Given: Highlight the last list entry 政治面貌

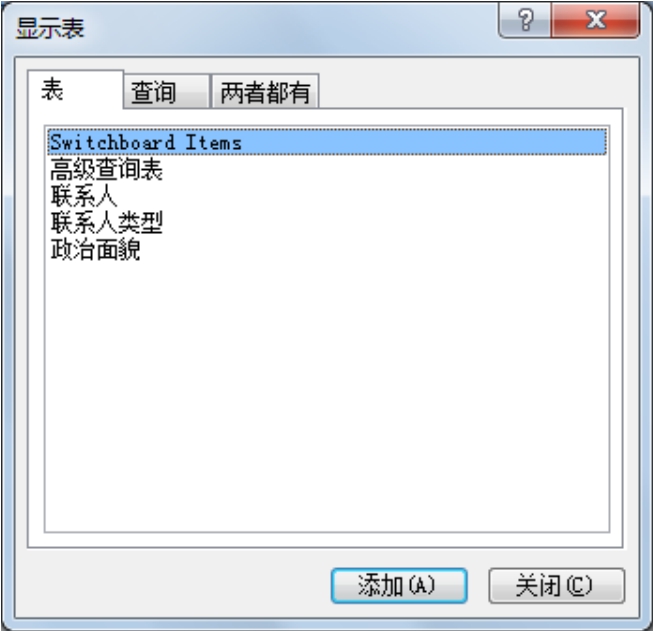Looking at the screenshot, I should coord(327,249).
